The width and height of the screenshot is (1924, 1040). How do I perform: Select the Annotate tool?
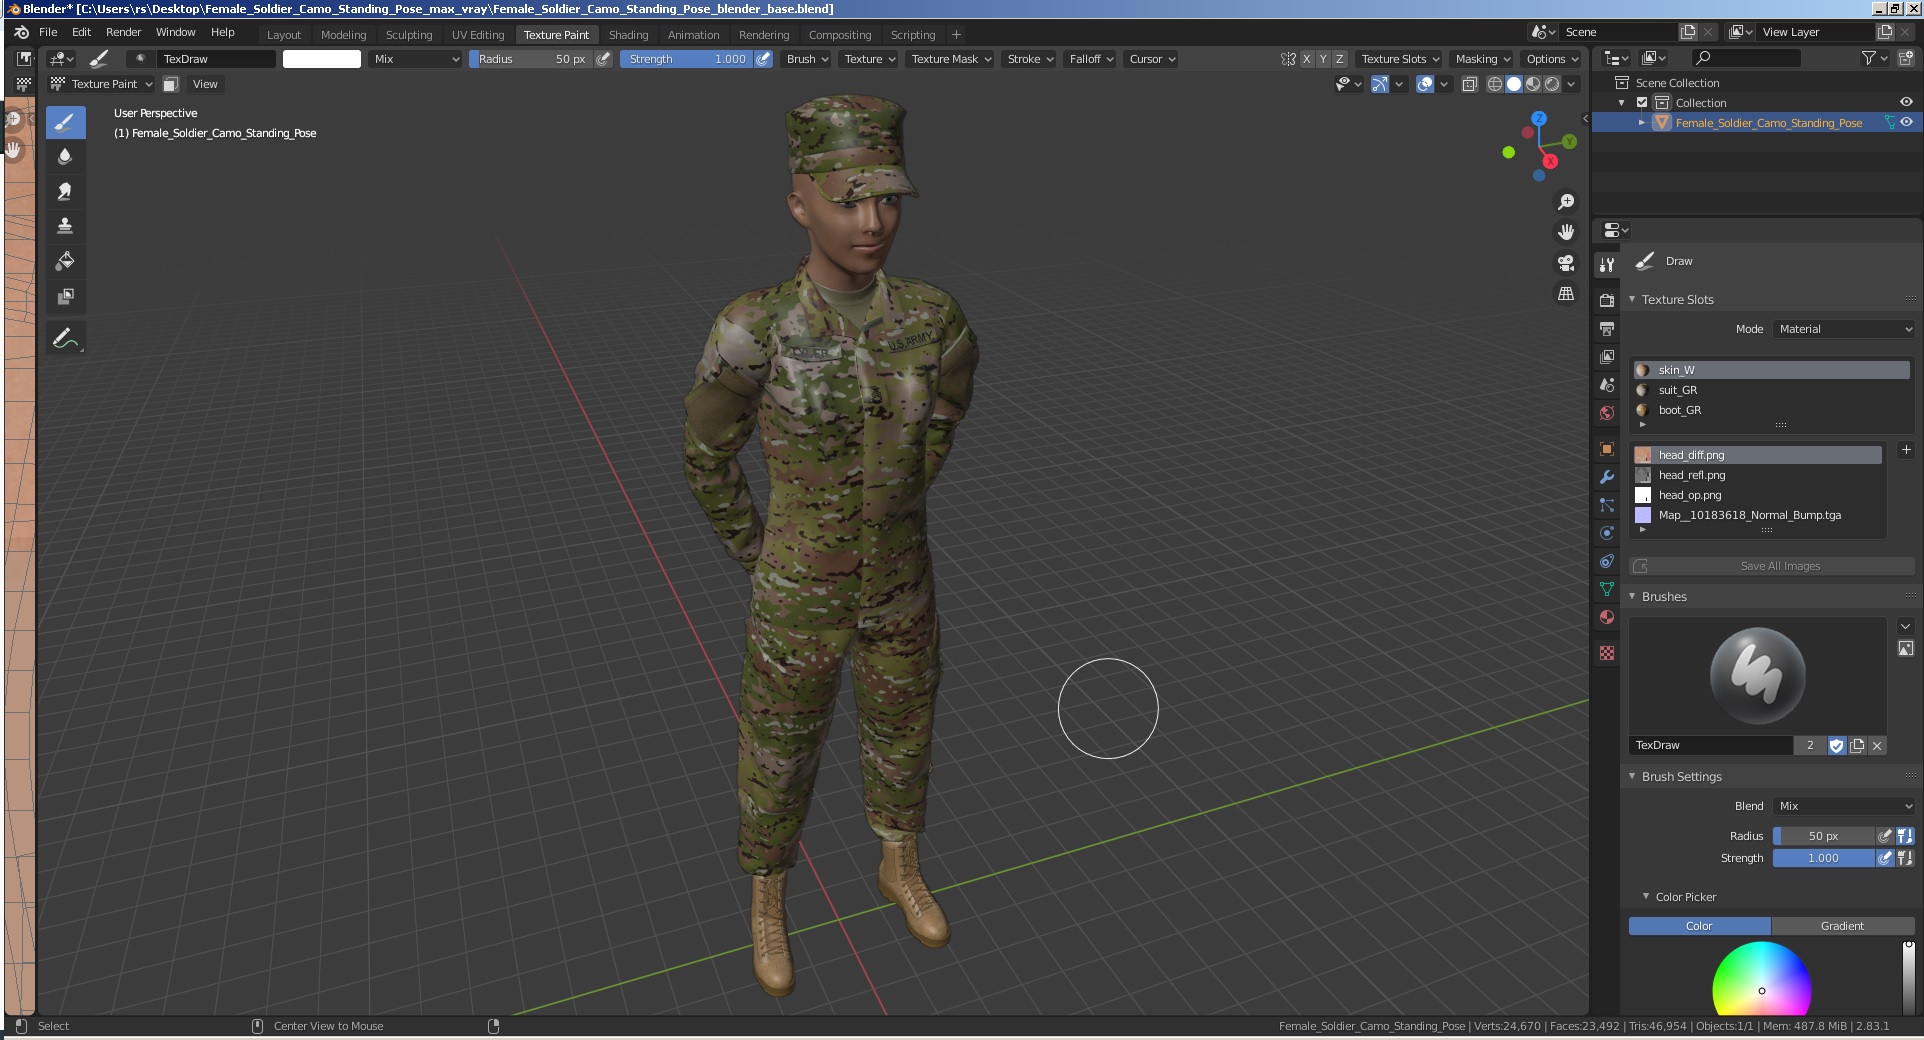(65, 338)
